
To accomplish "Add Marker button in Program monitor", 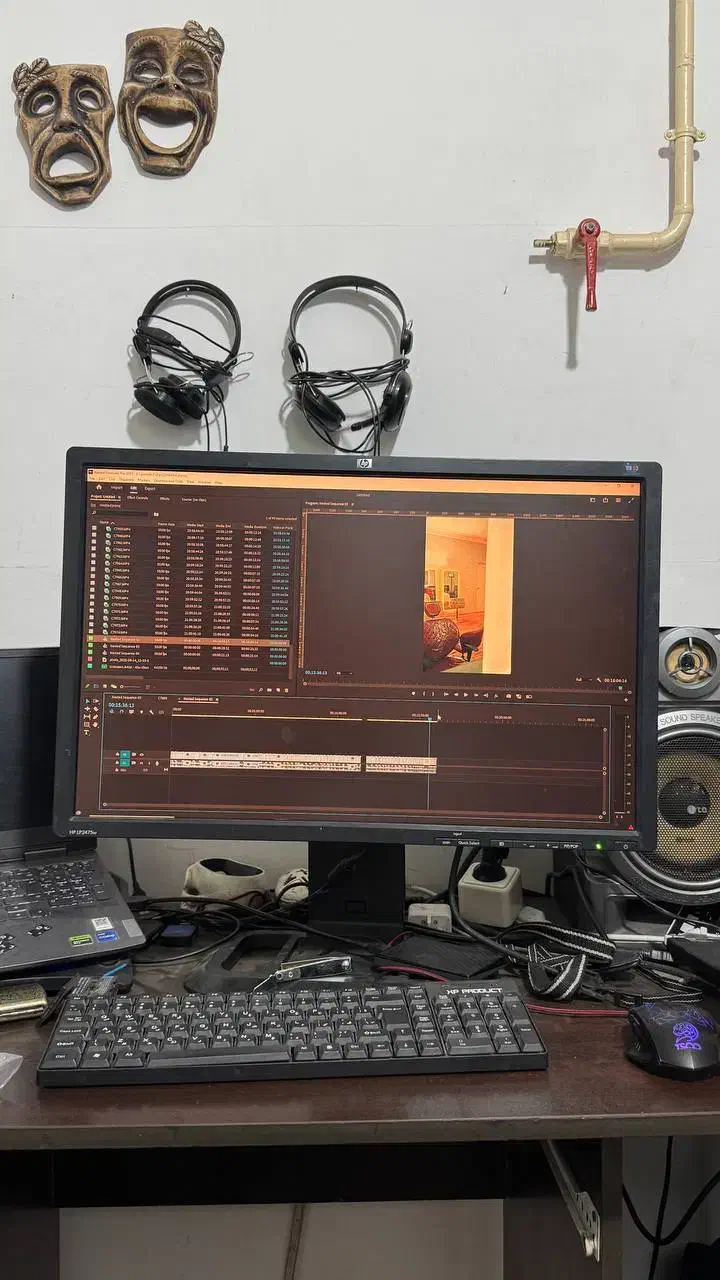I will [x=414, y=694].
